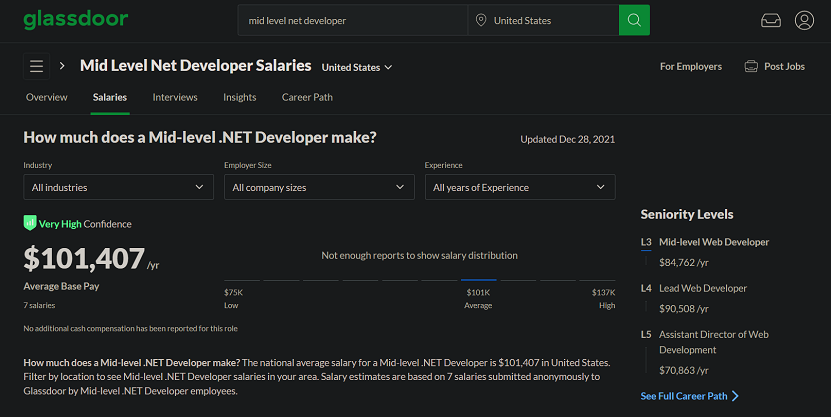Click the Seniority Levels heading
831x417 pixels.
[687, 214]
